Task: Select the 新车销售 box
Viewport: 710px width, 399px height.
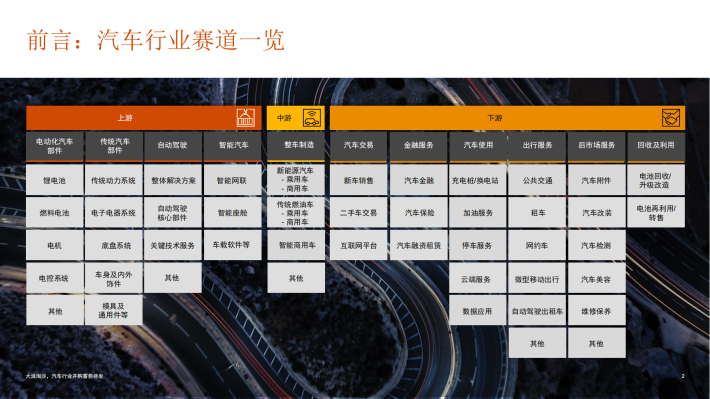Action: (358, 180)
